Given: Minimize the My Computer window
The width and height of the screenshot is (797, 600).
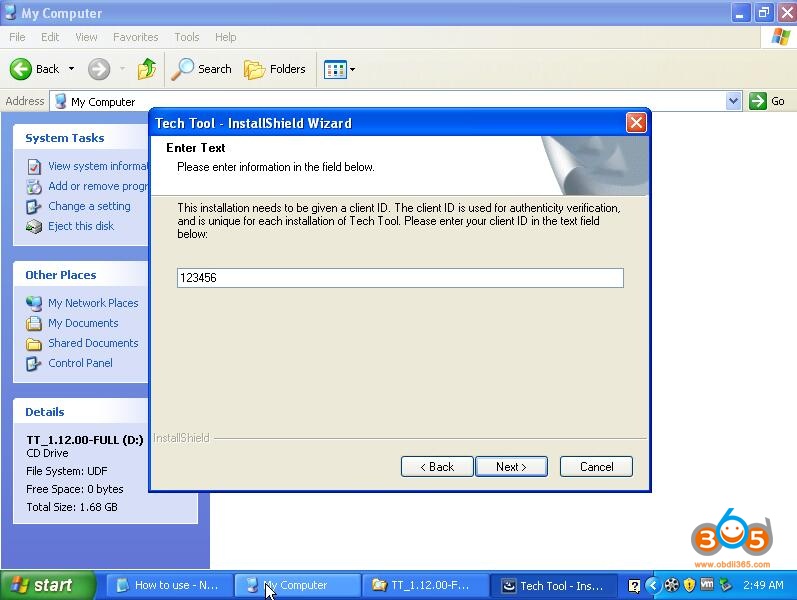Looking at the screenshot, I should click(740, 13).
